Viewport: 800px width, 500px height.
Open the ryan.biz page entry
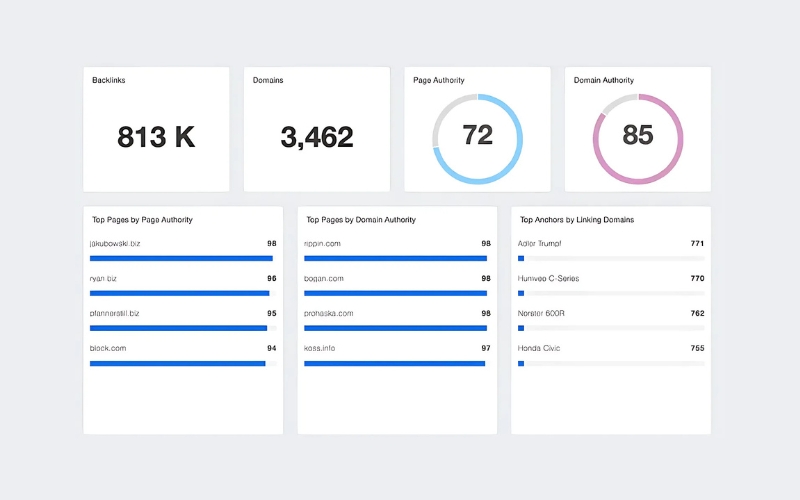pyautogui.click(x=103, y=278)
